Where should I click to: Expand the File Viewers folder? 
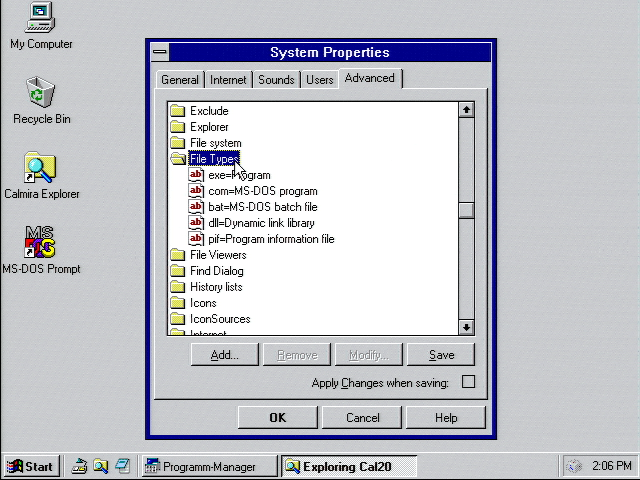179,255
